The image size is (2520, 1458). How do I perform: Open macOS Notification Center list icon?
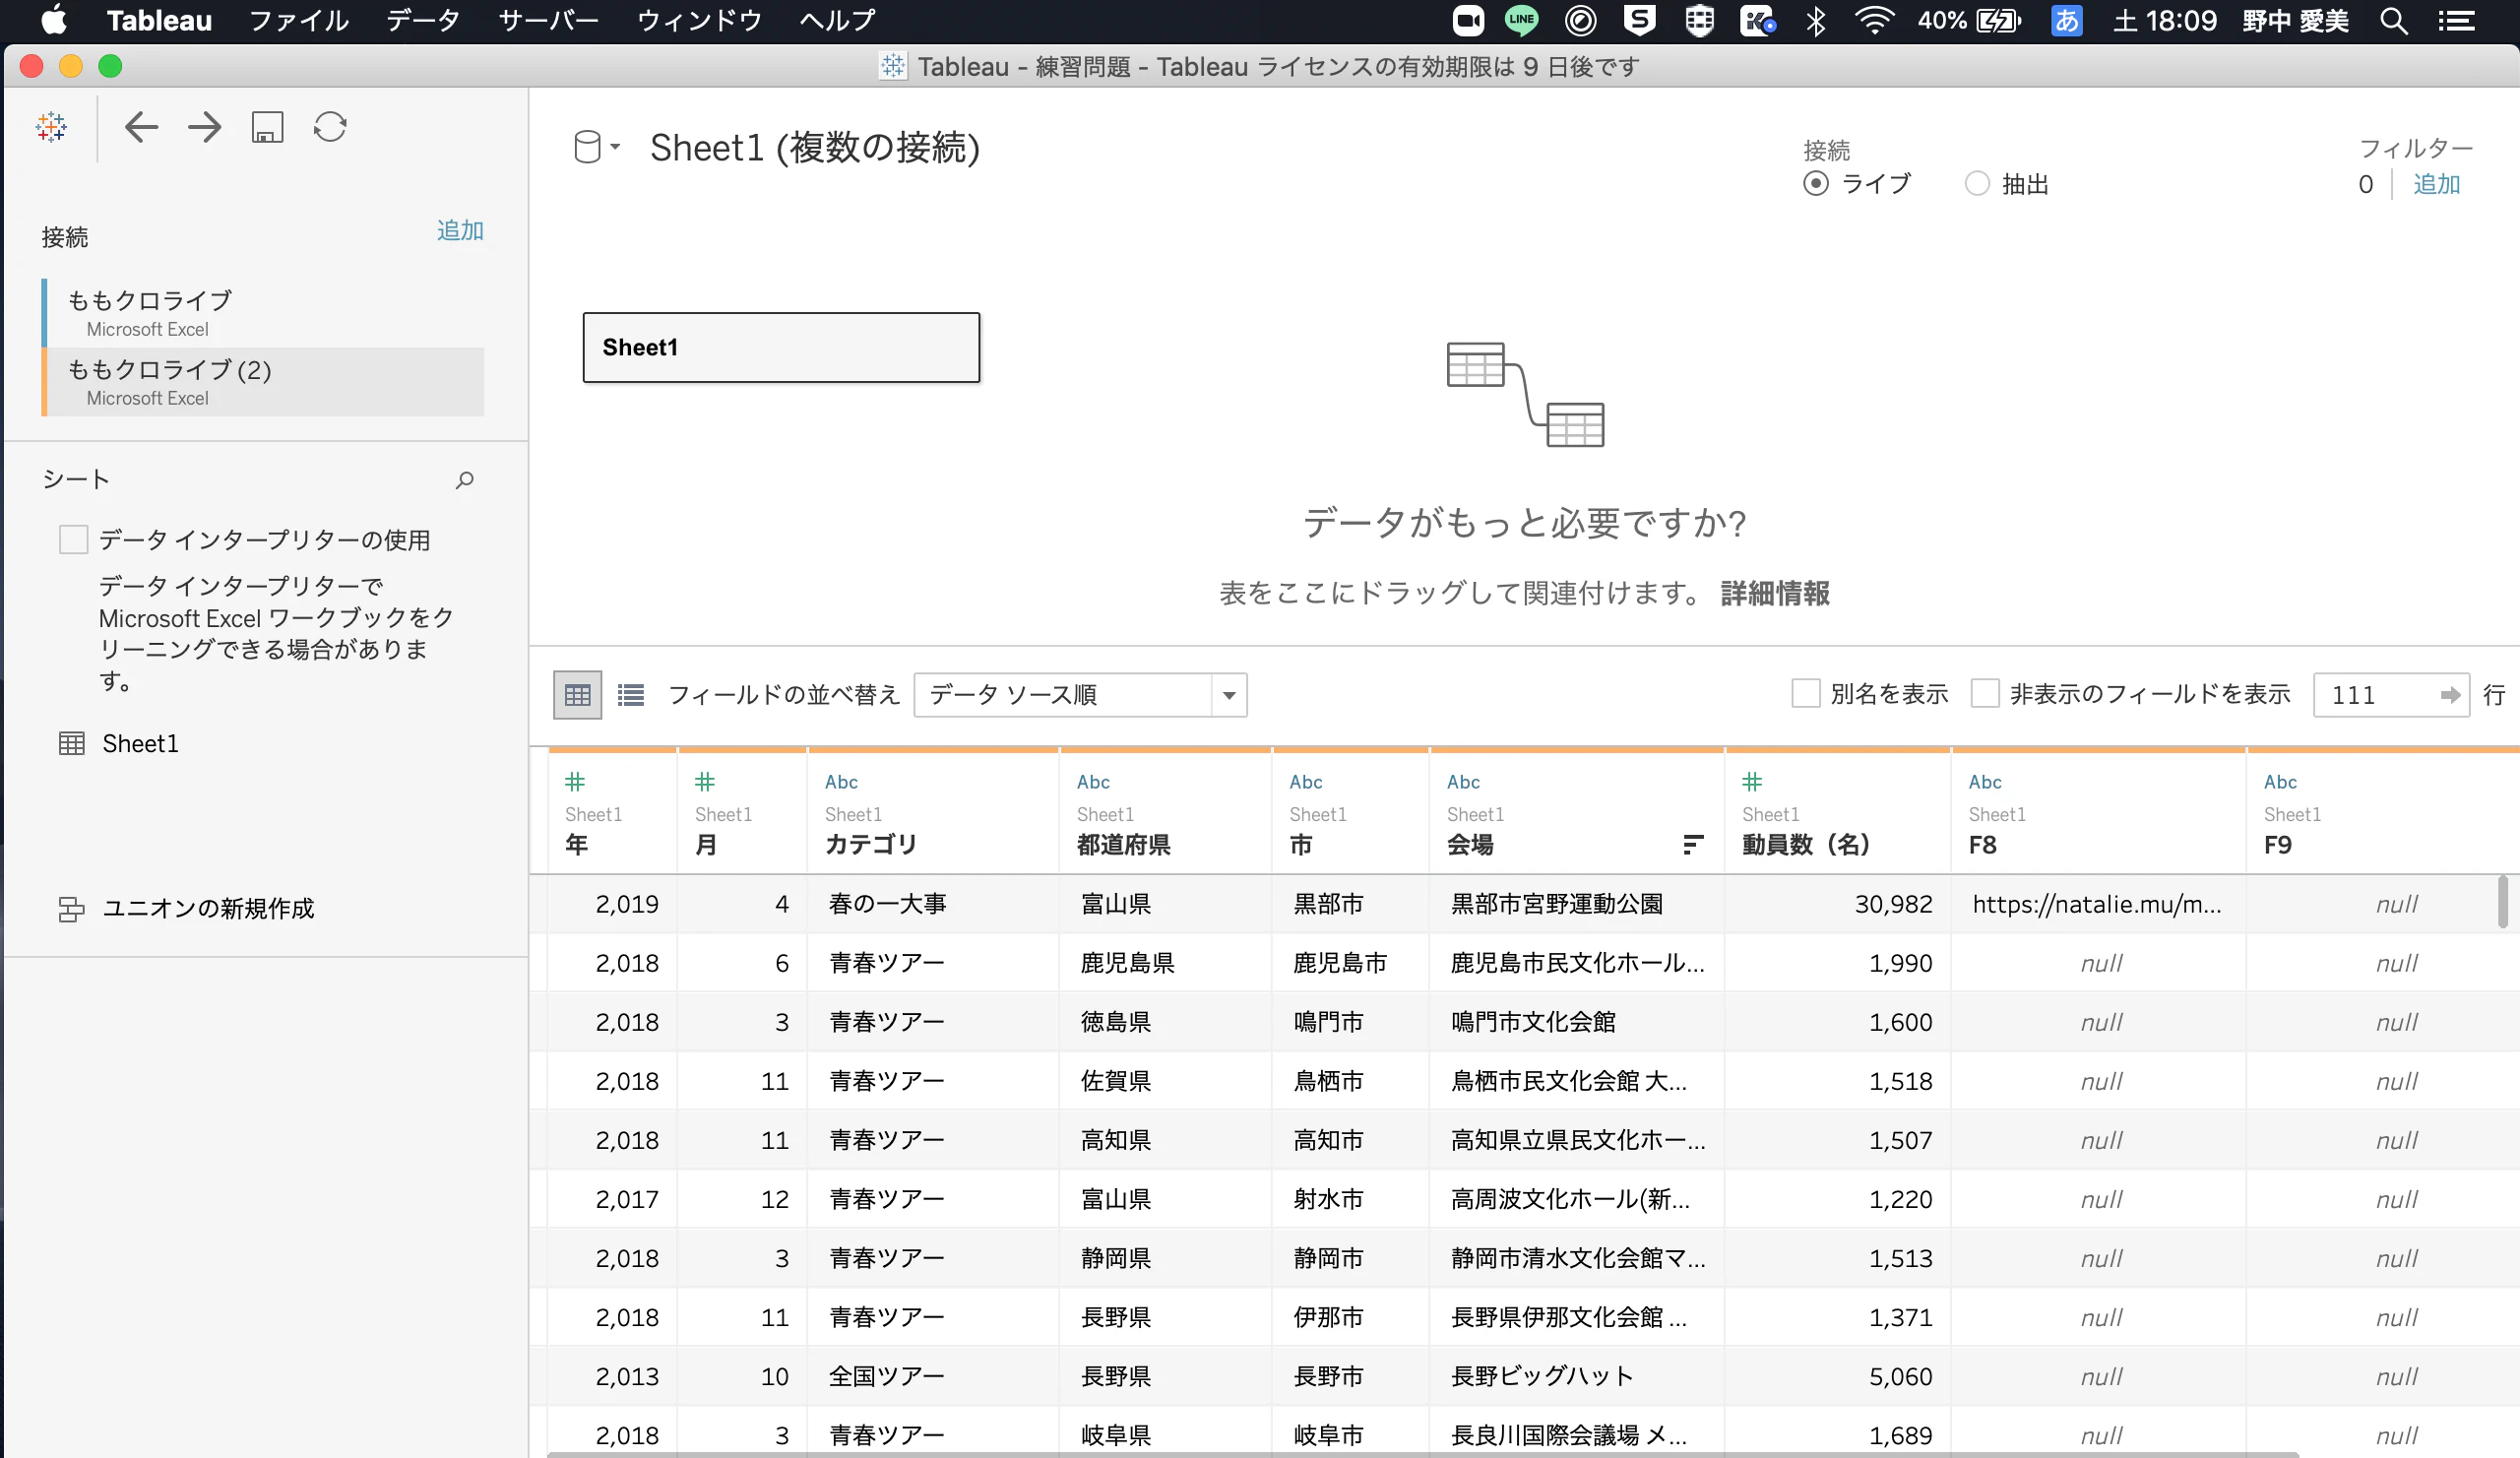pos(2455,20)
